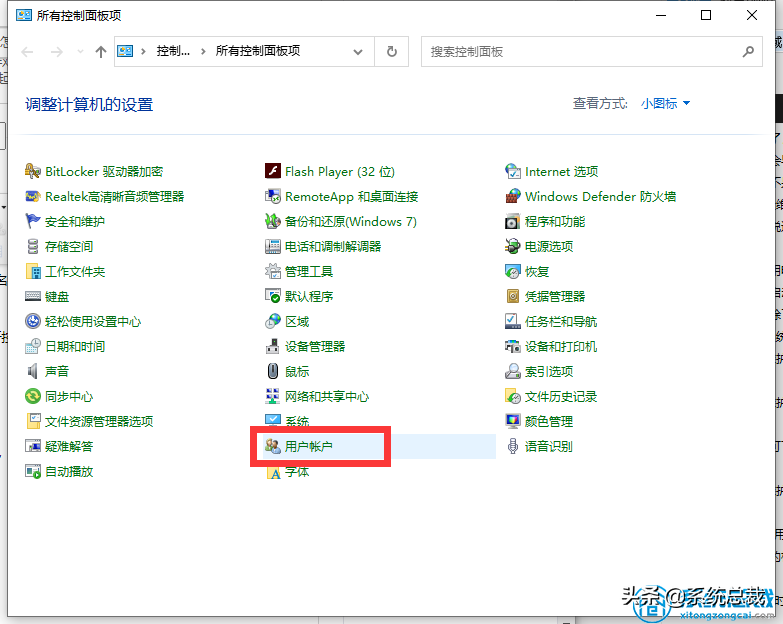
Task: Click the 颜色管理 monitor icon
Action: (513, 421)
